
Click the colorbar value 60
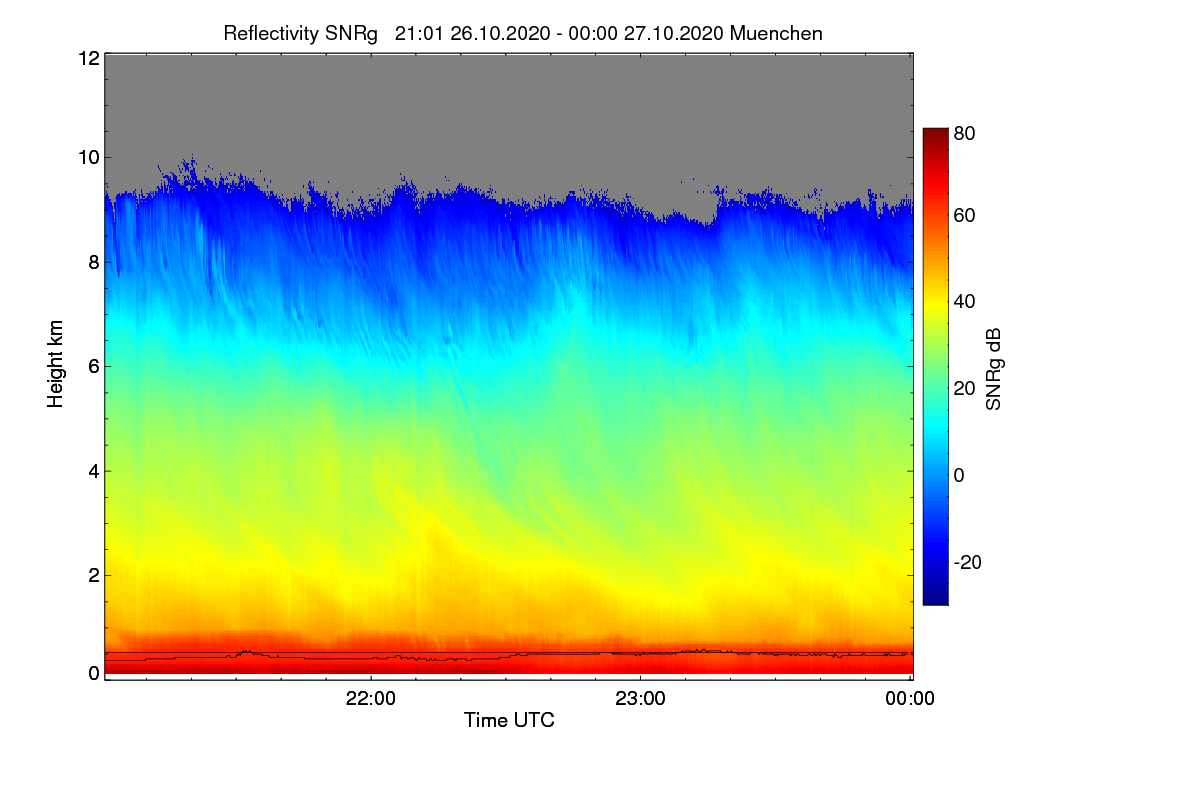965,215
